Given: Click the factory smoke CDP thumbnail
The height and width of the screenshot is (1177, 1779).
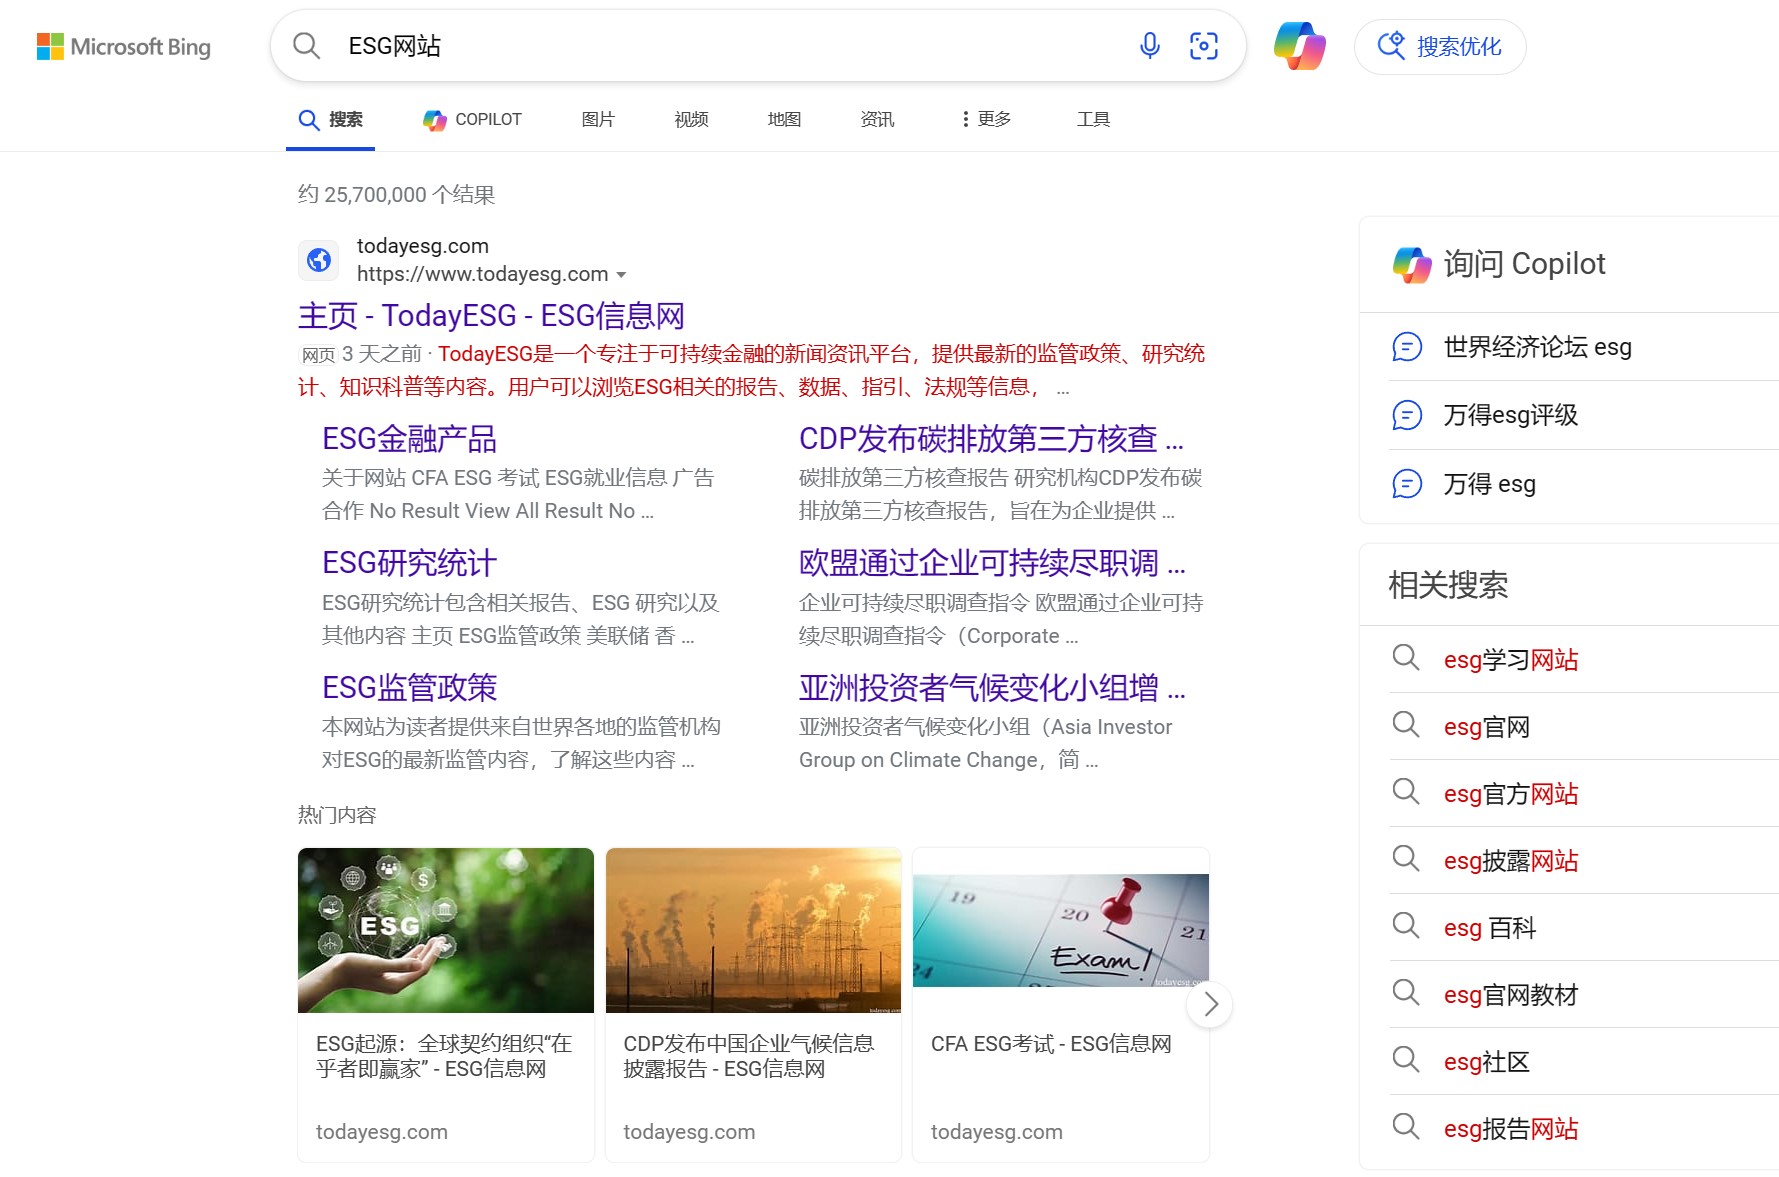Looking at the screenshot, I should pos(753,930).
